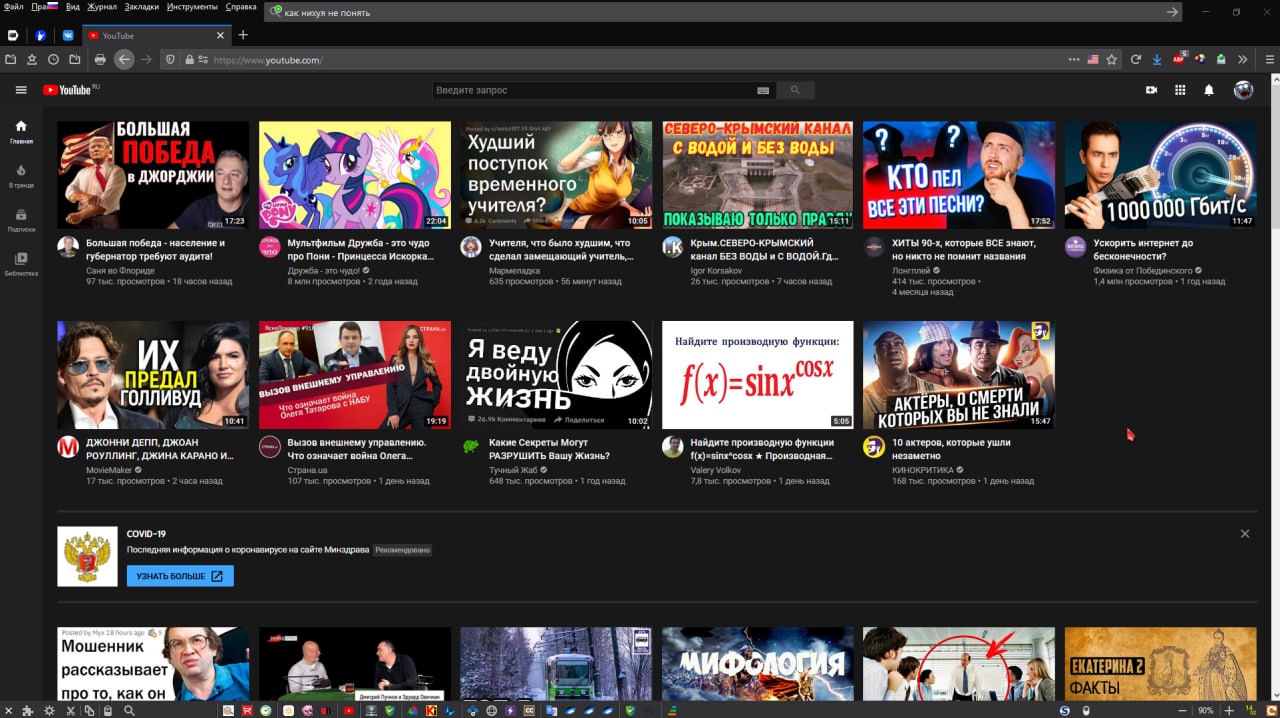
Task: Click the browser back arrow
Action: tap(124, 59)
